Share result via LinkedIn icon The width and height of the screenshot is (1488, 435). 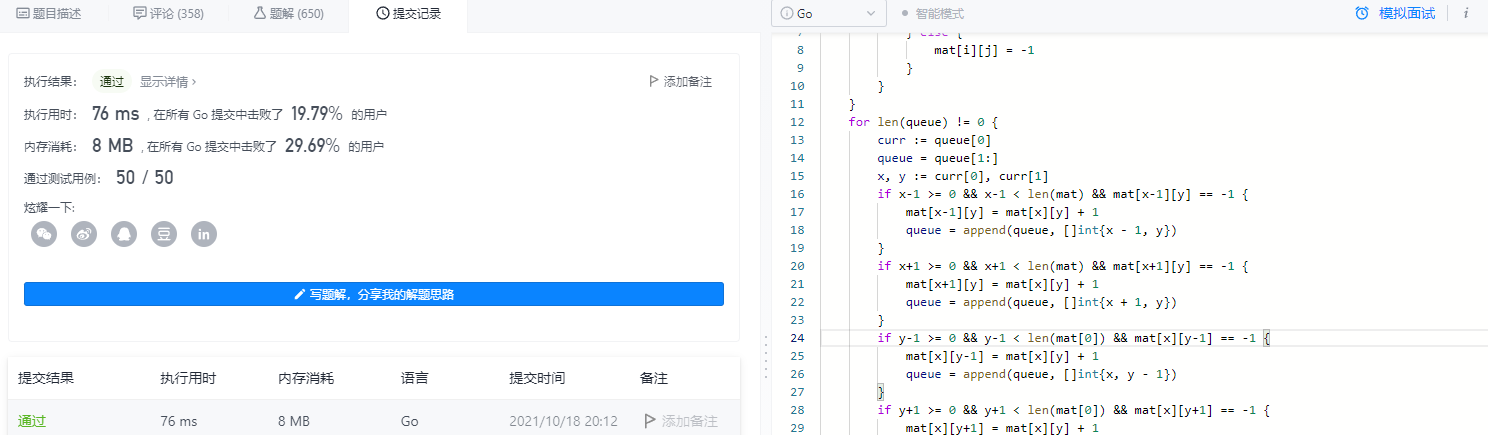(204, 234)
